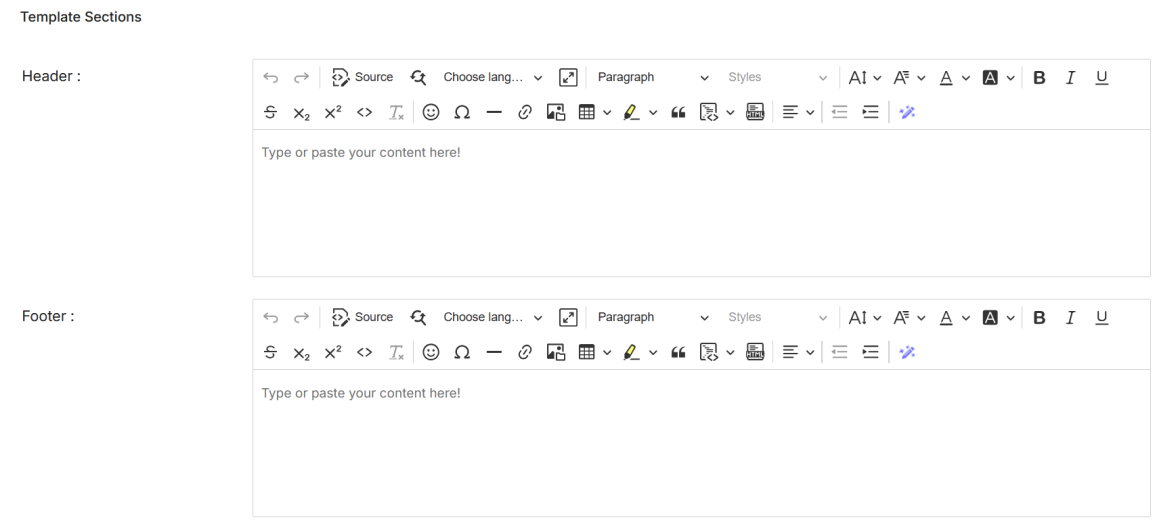
Task: Click Undo in Footer editor toolbar
Action: coord(271,317)
